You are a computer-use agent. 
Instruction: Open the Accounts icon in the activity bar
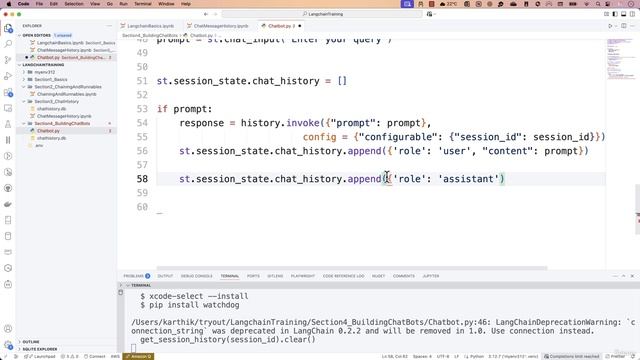click(x=8, y=329)
